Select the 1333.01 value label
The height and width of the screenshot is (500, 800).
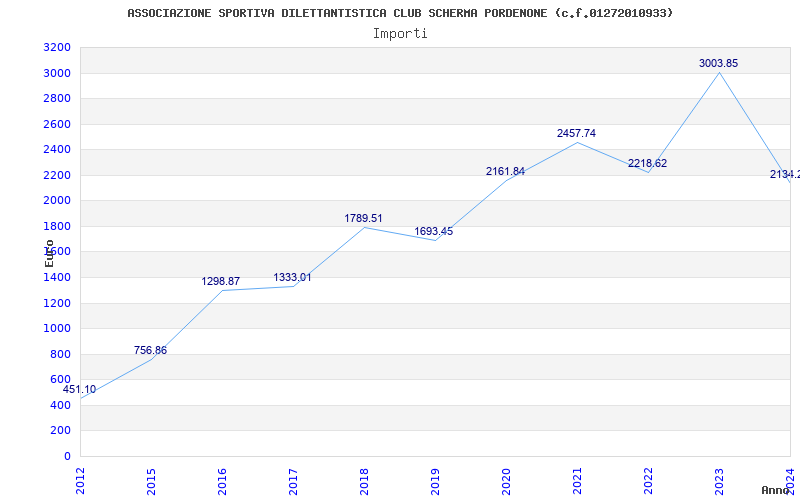292,278
